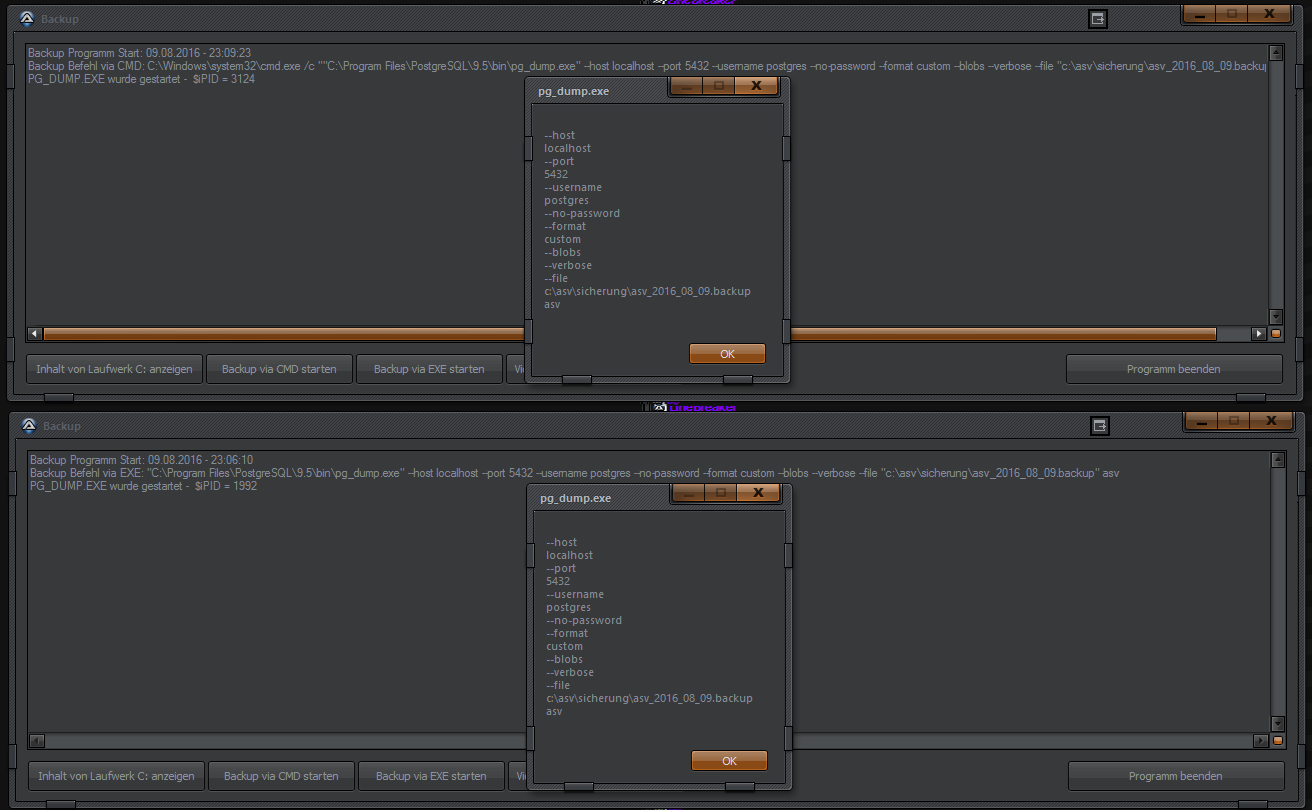Click the orange corner button in lower log panel

[x=1278, y=741]
